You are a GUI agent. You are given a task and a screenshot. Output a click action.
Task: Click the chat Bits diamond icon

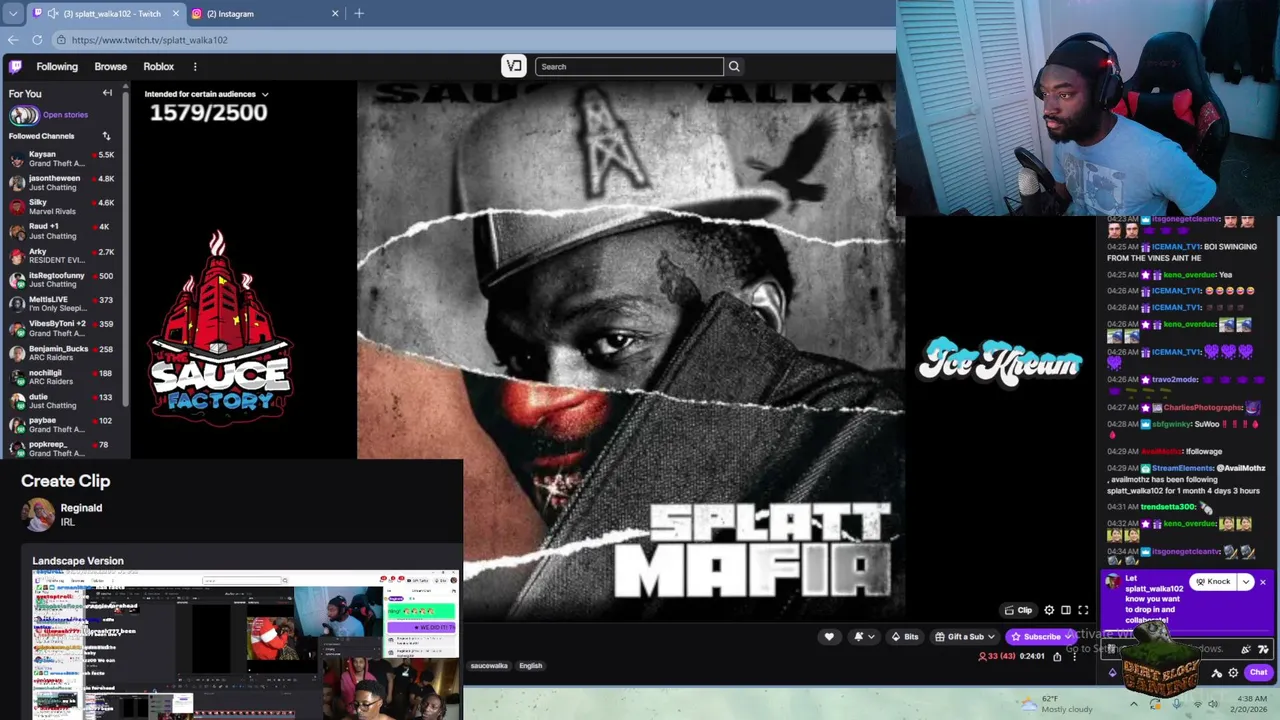[1113, 673]
